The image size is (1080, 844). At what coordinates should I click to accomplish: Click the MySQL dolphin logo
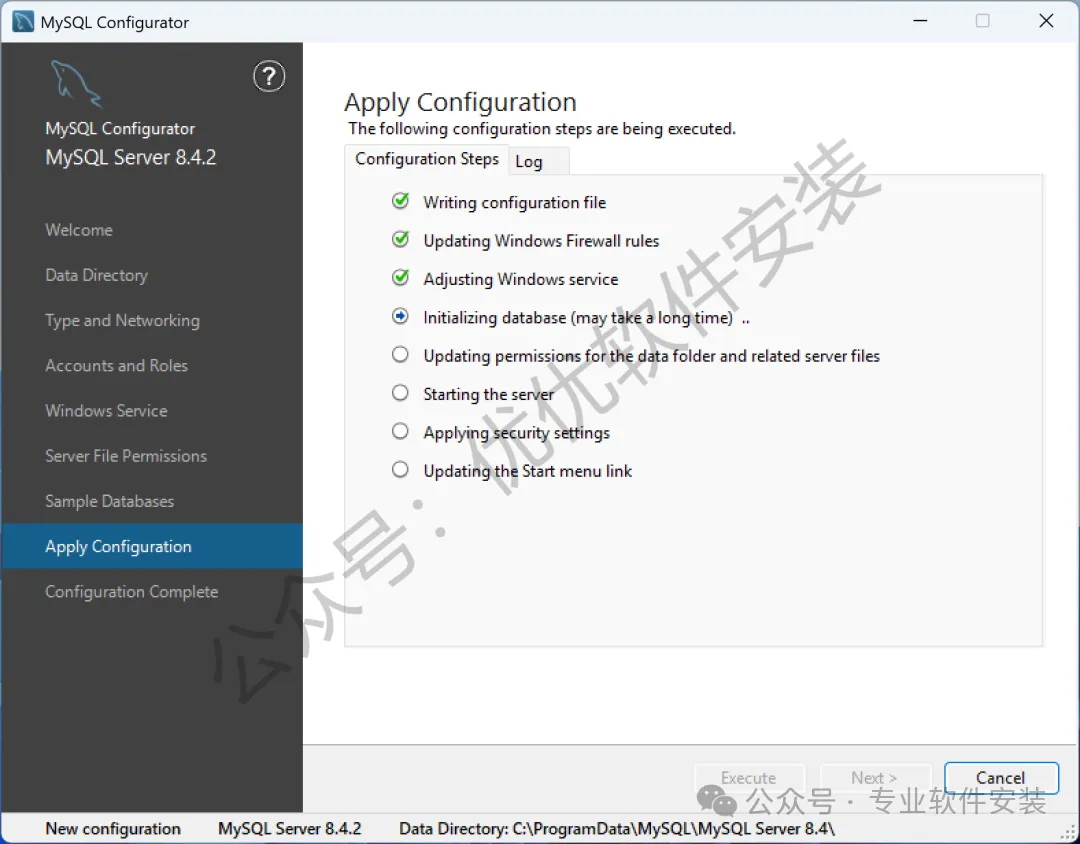pyautogui.click(x=76, y=84)
